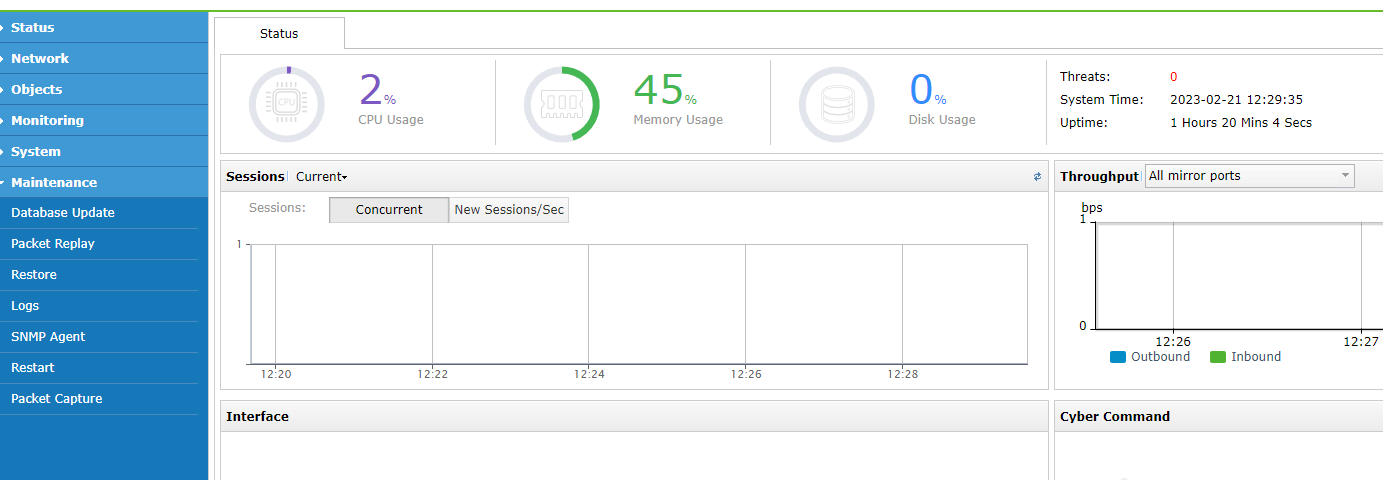
Task: Click the Throughput panel title
Action: 1099,176
